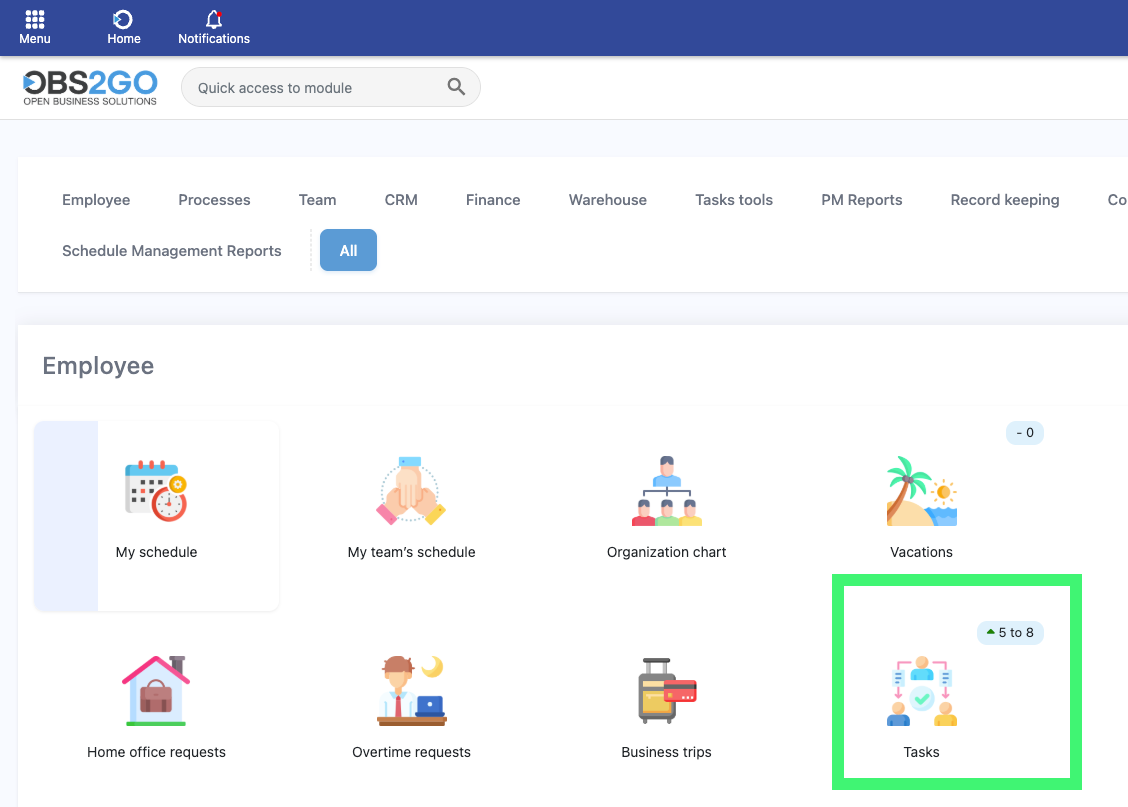Open My team's schedule module icon
The image size is (1128, 807).
411,491
